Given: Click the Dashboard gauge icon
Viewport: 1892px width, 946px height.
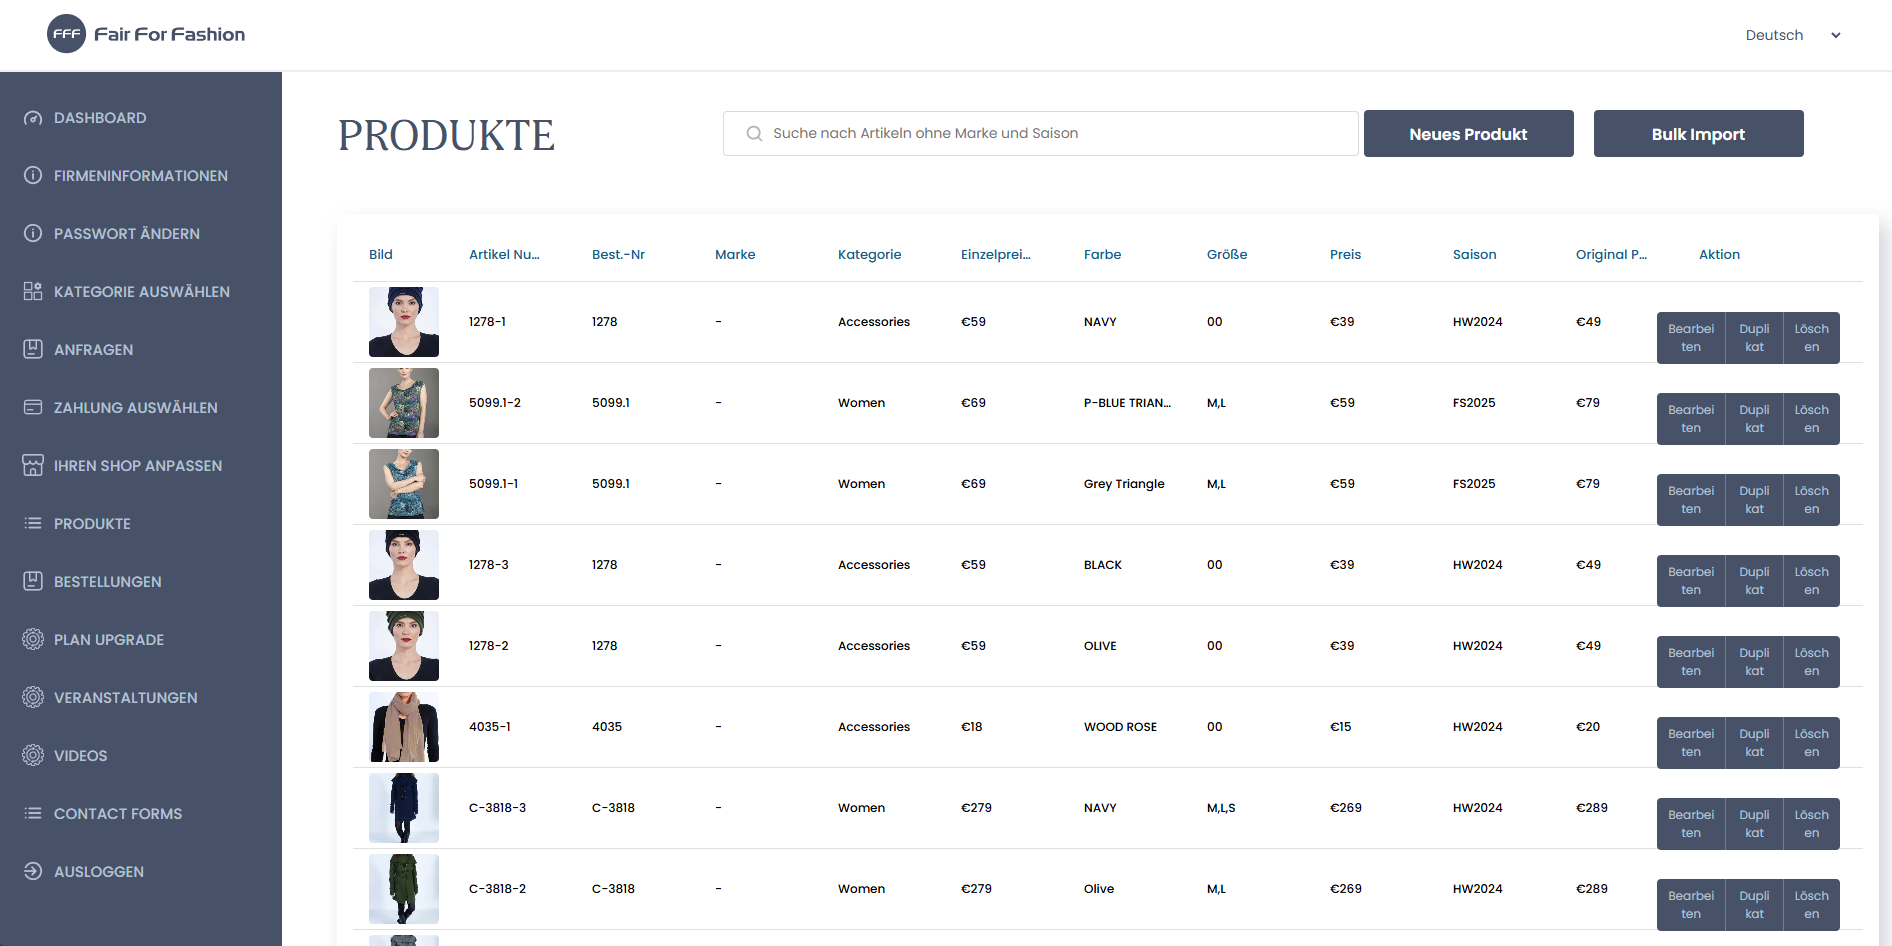Looking at the screenshot, I should pos(33,118).
